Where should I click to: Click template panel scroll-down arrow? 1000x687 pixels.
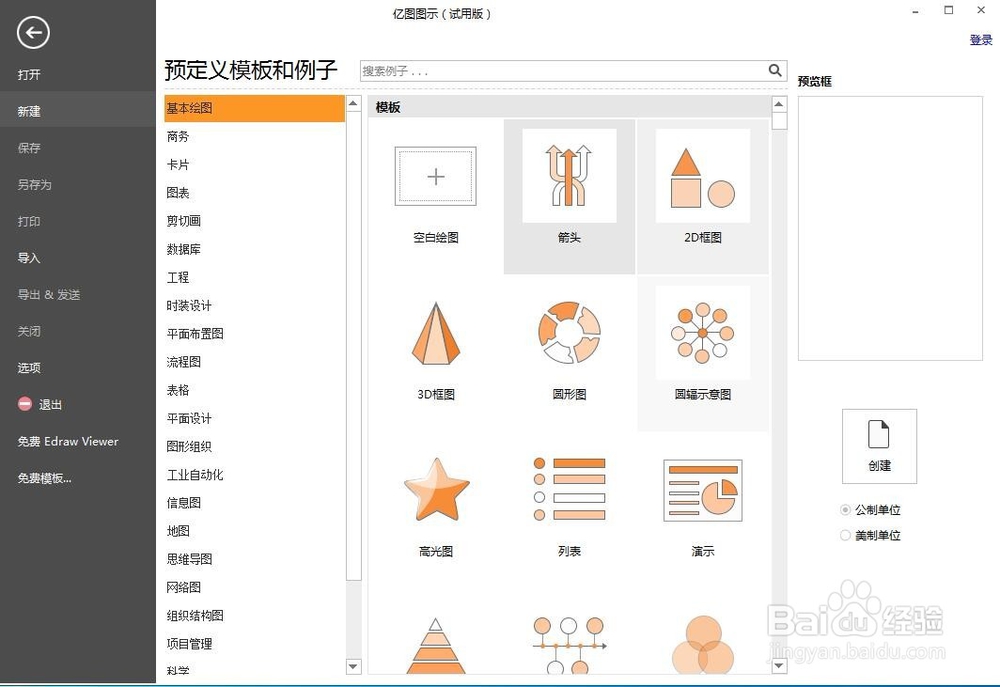(x=779, y=665)
